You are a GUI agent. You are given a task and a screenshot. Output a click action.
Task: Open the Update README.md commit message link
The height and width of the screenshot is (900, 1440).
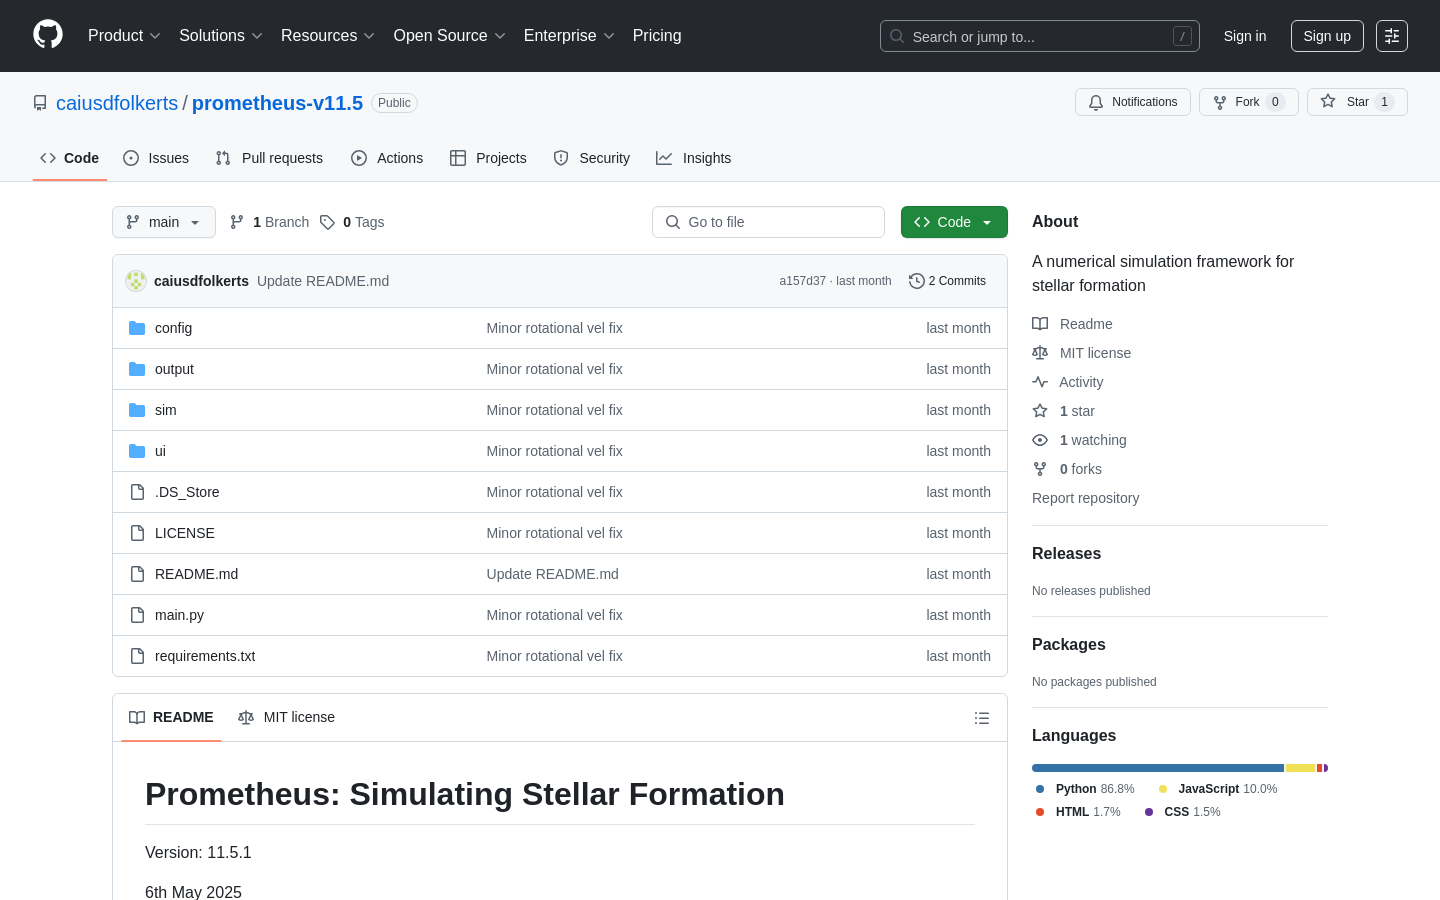[552, 574]
